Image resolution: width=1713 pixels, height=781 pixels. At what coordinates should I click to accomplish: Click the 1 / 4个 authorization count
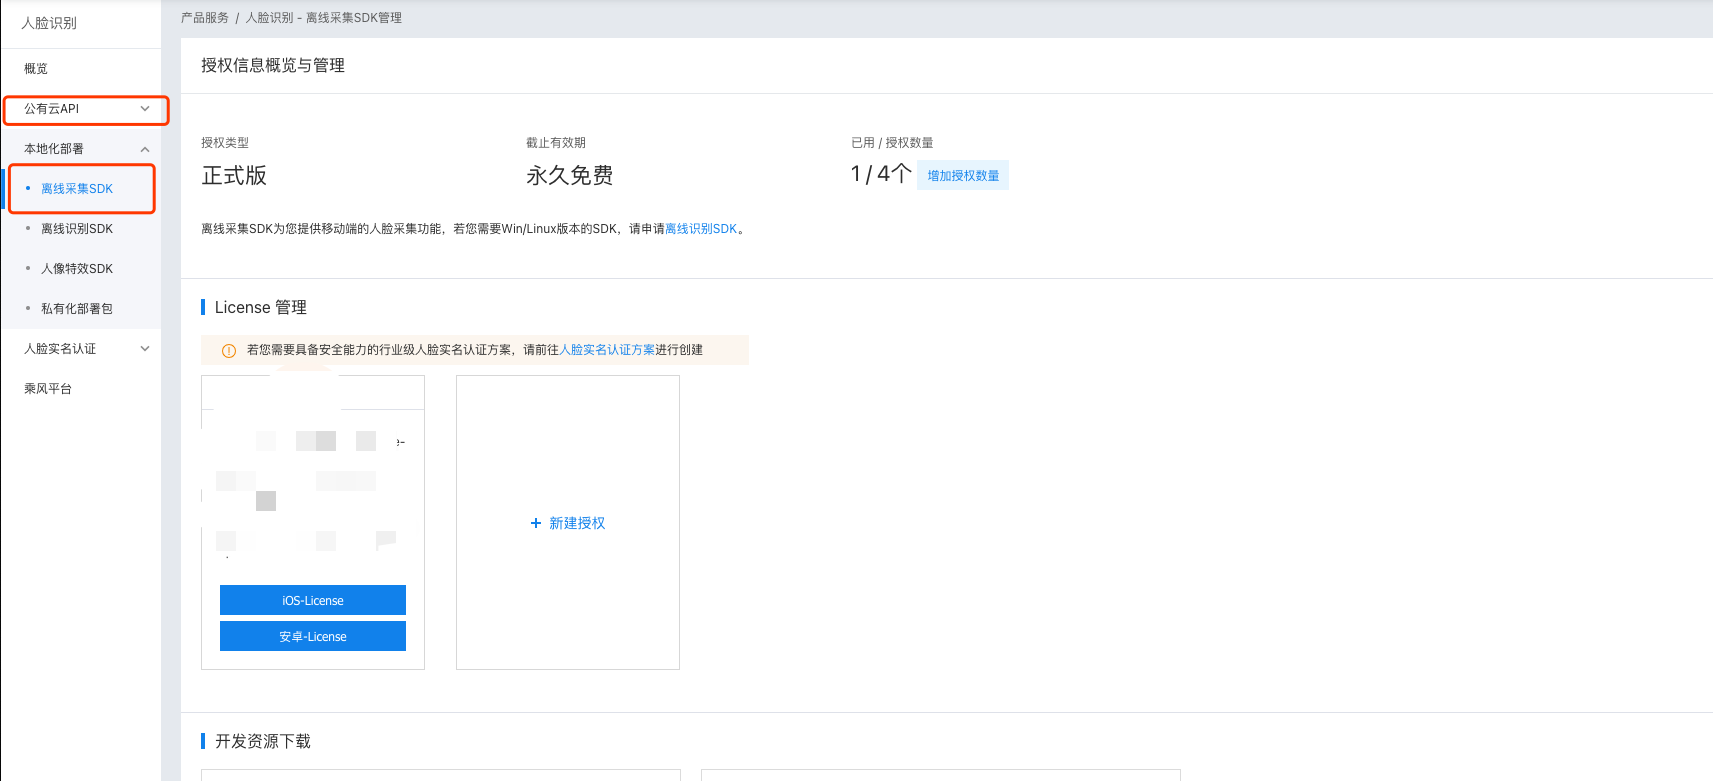(881, 174)
